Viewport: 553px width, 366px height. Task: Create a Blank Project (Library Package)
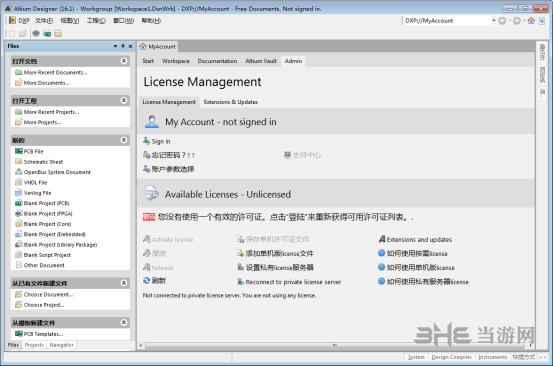60,245
